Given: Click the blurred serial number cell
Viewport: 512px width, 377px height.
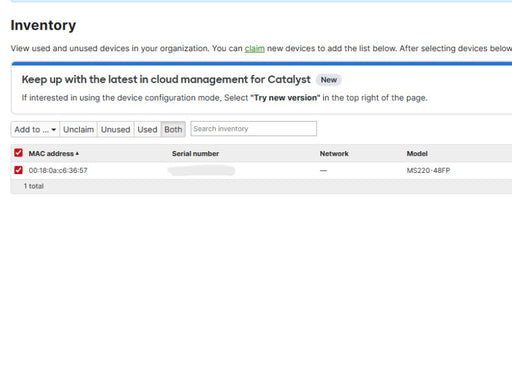Looking at the screenshot, I should click(201, 171).
